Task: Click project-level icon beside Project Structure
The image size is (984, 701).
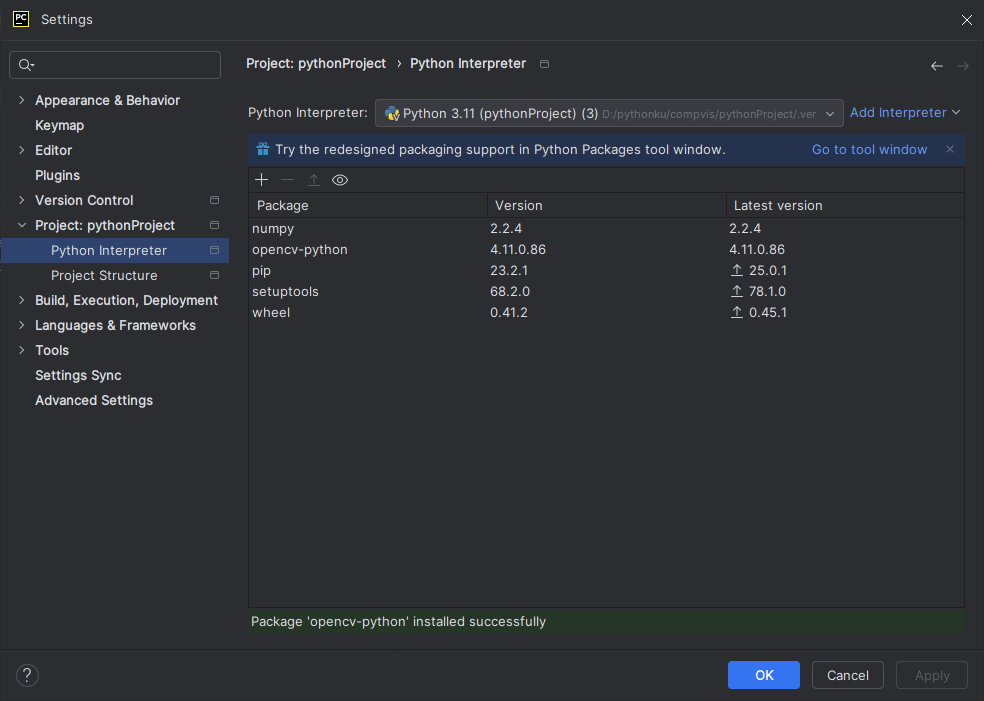Action: 215,276
